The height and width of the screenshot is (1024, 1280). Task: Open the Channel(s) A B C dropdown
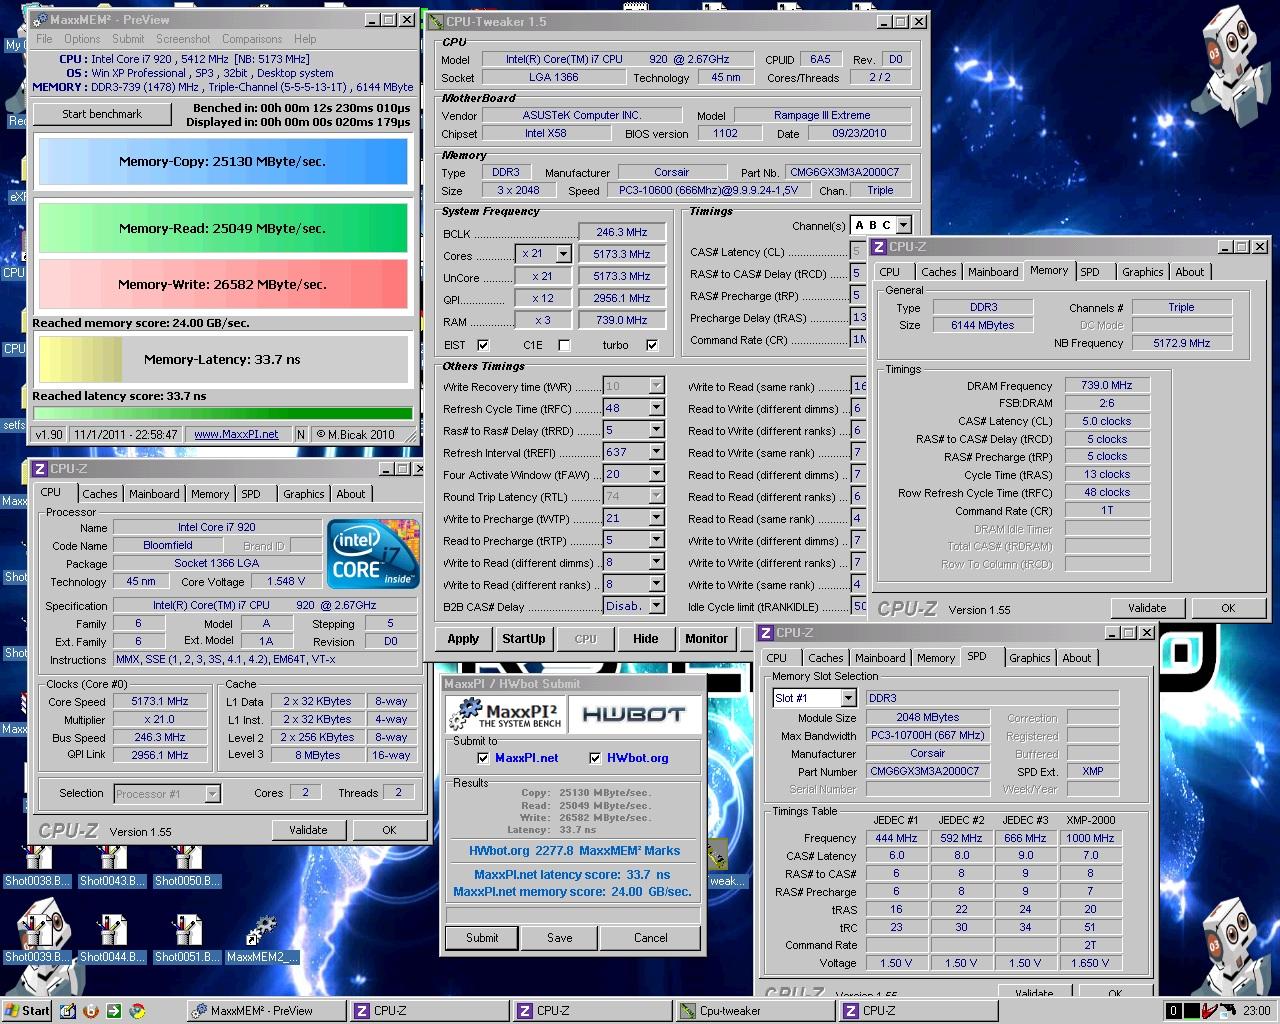tap(903, 226)
